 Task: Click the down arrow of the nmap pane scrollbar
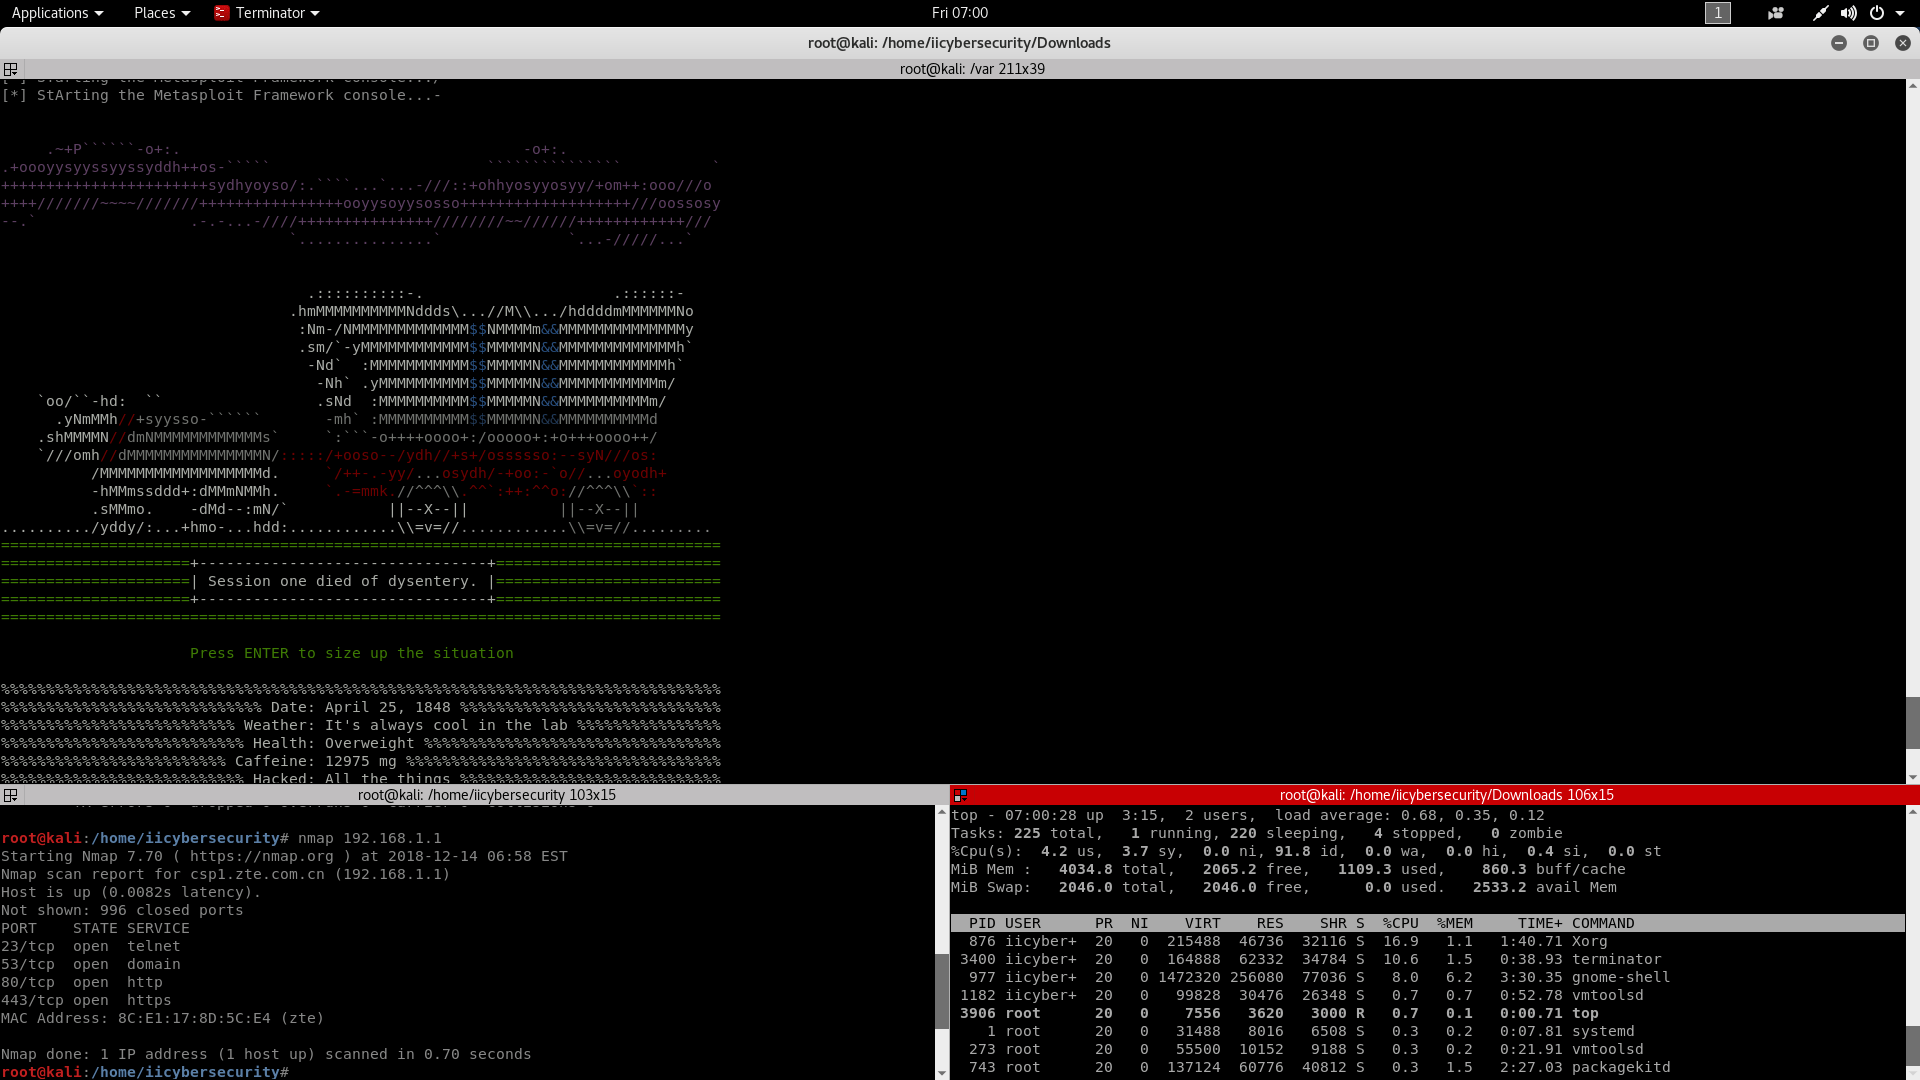click(x=941, y=1073)
